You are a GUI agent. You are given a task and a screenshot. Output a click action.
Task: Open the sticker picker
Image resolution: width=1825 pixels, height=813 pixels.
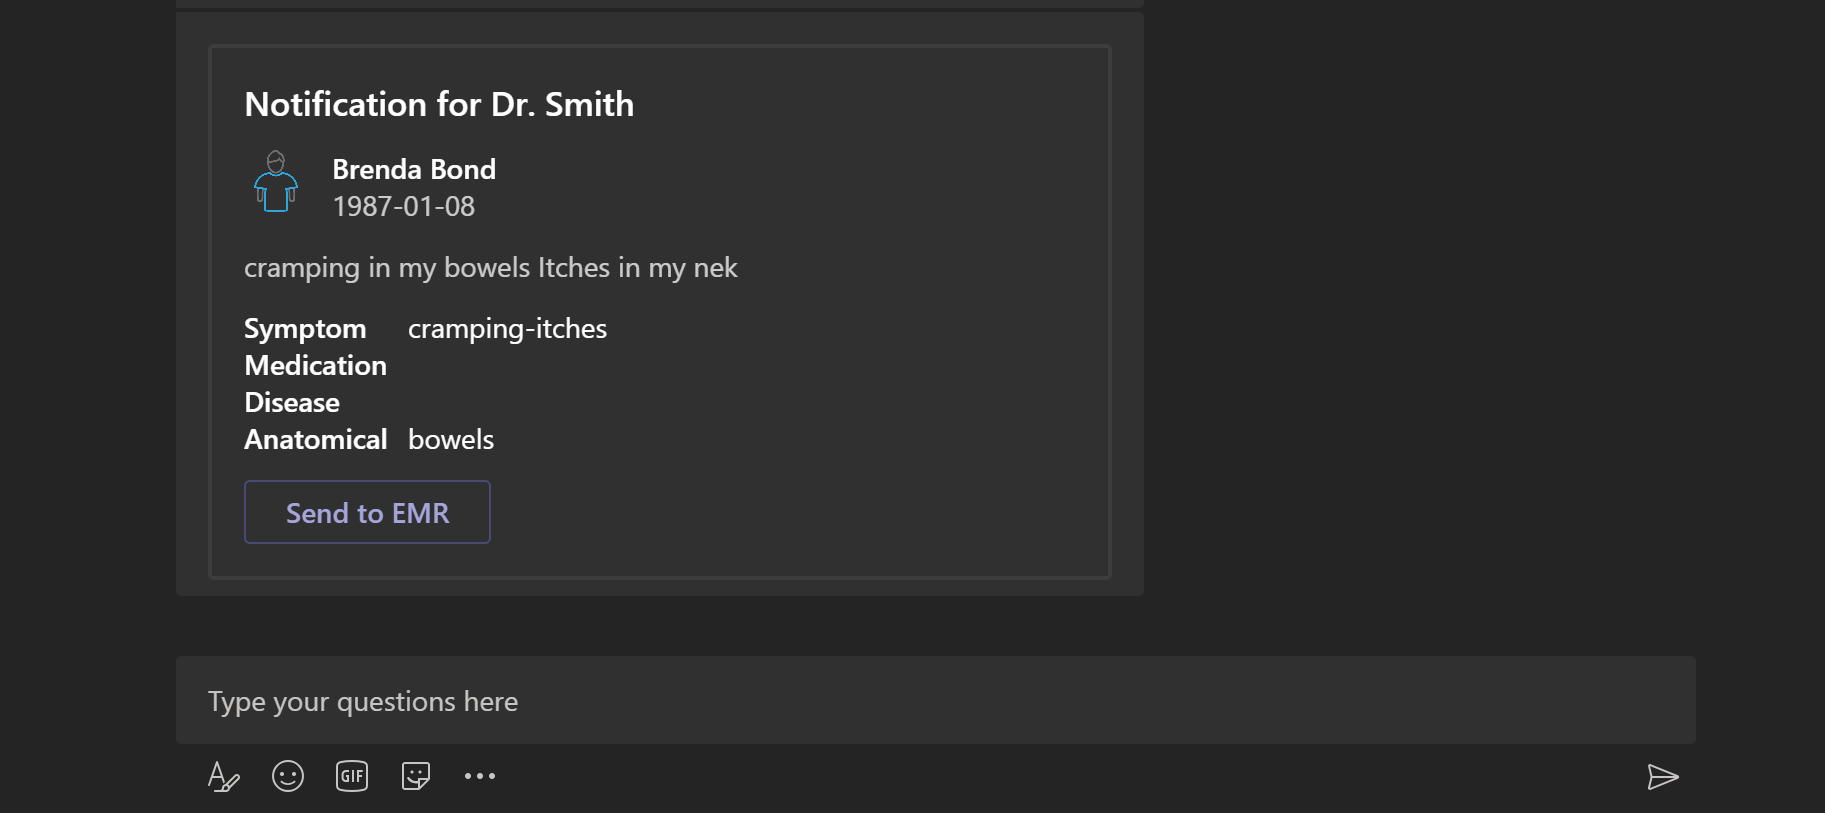click(x=416, y=776)
